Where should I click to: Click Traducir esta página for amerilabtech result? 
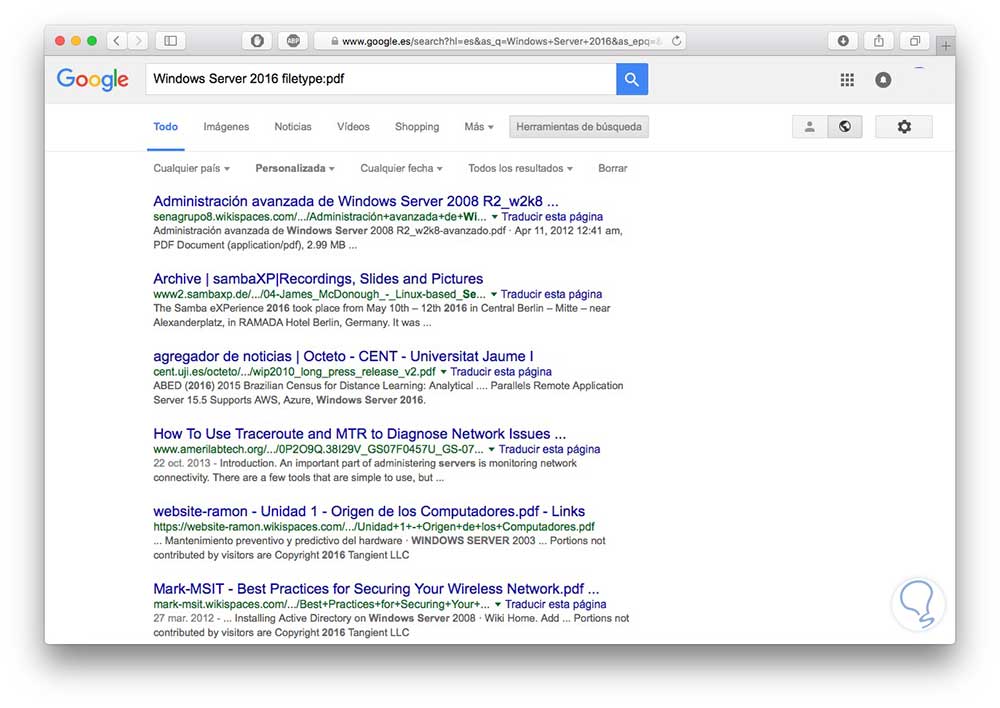[x=550, y=449]
